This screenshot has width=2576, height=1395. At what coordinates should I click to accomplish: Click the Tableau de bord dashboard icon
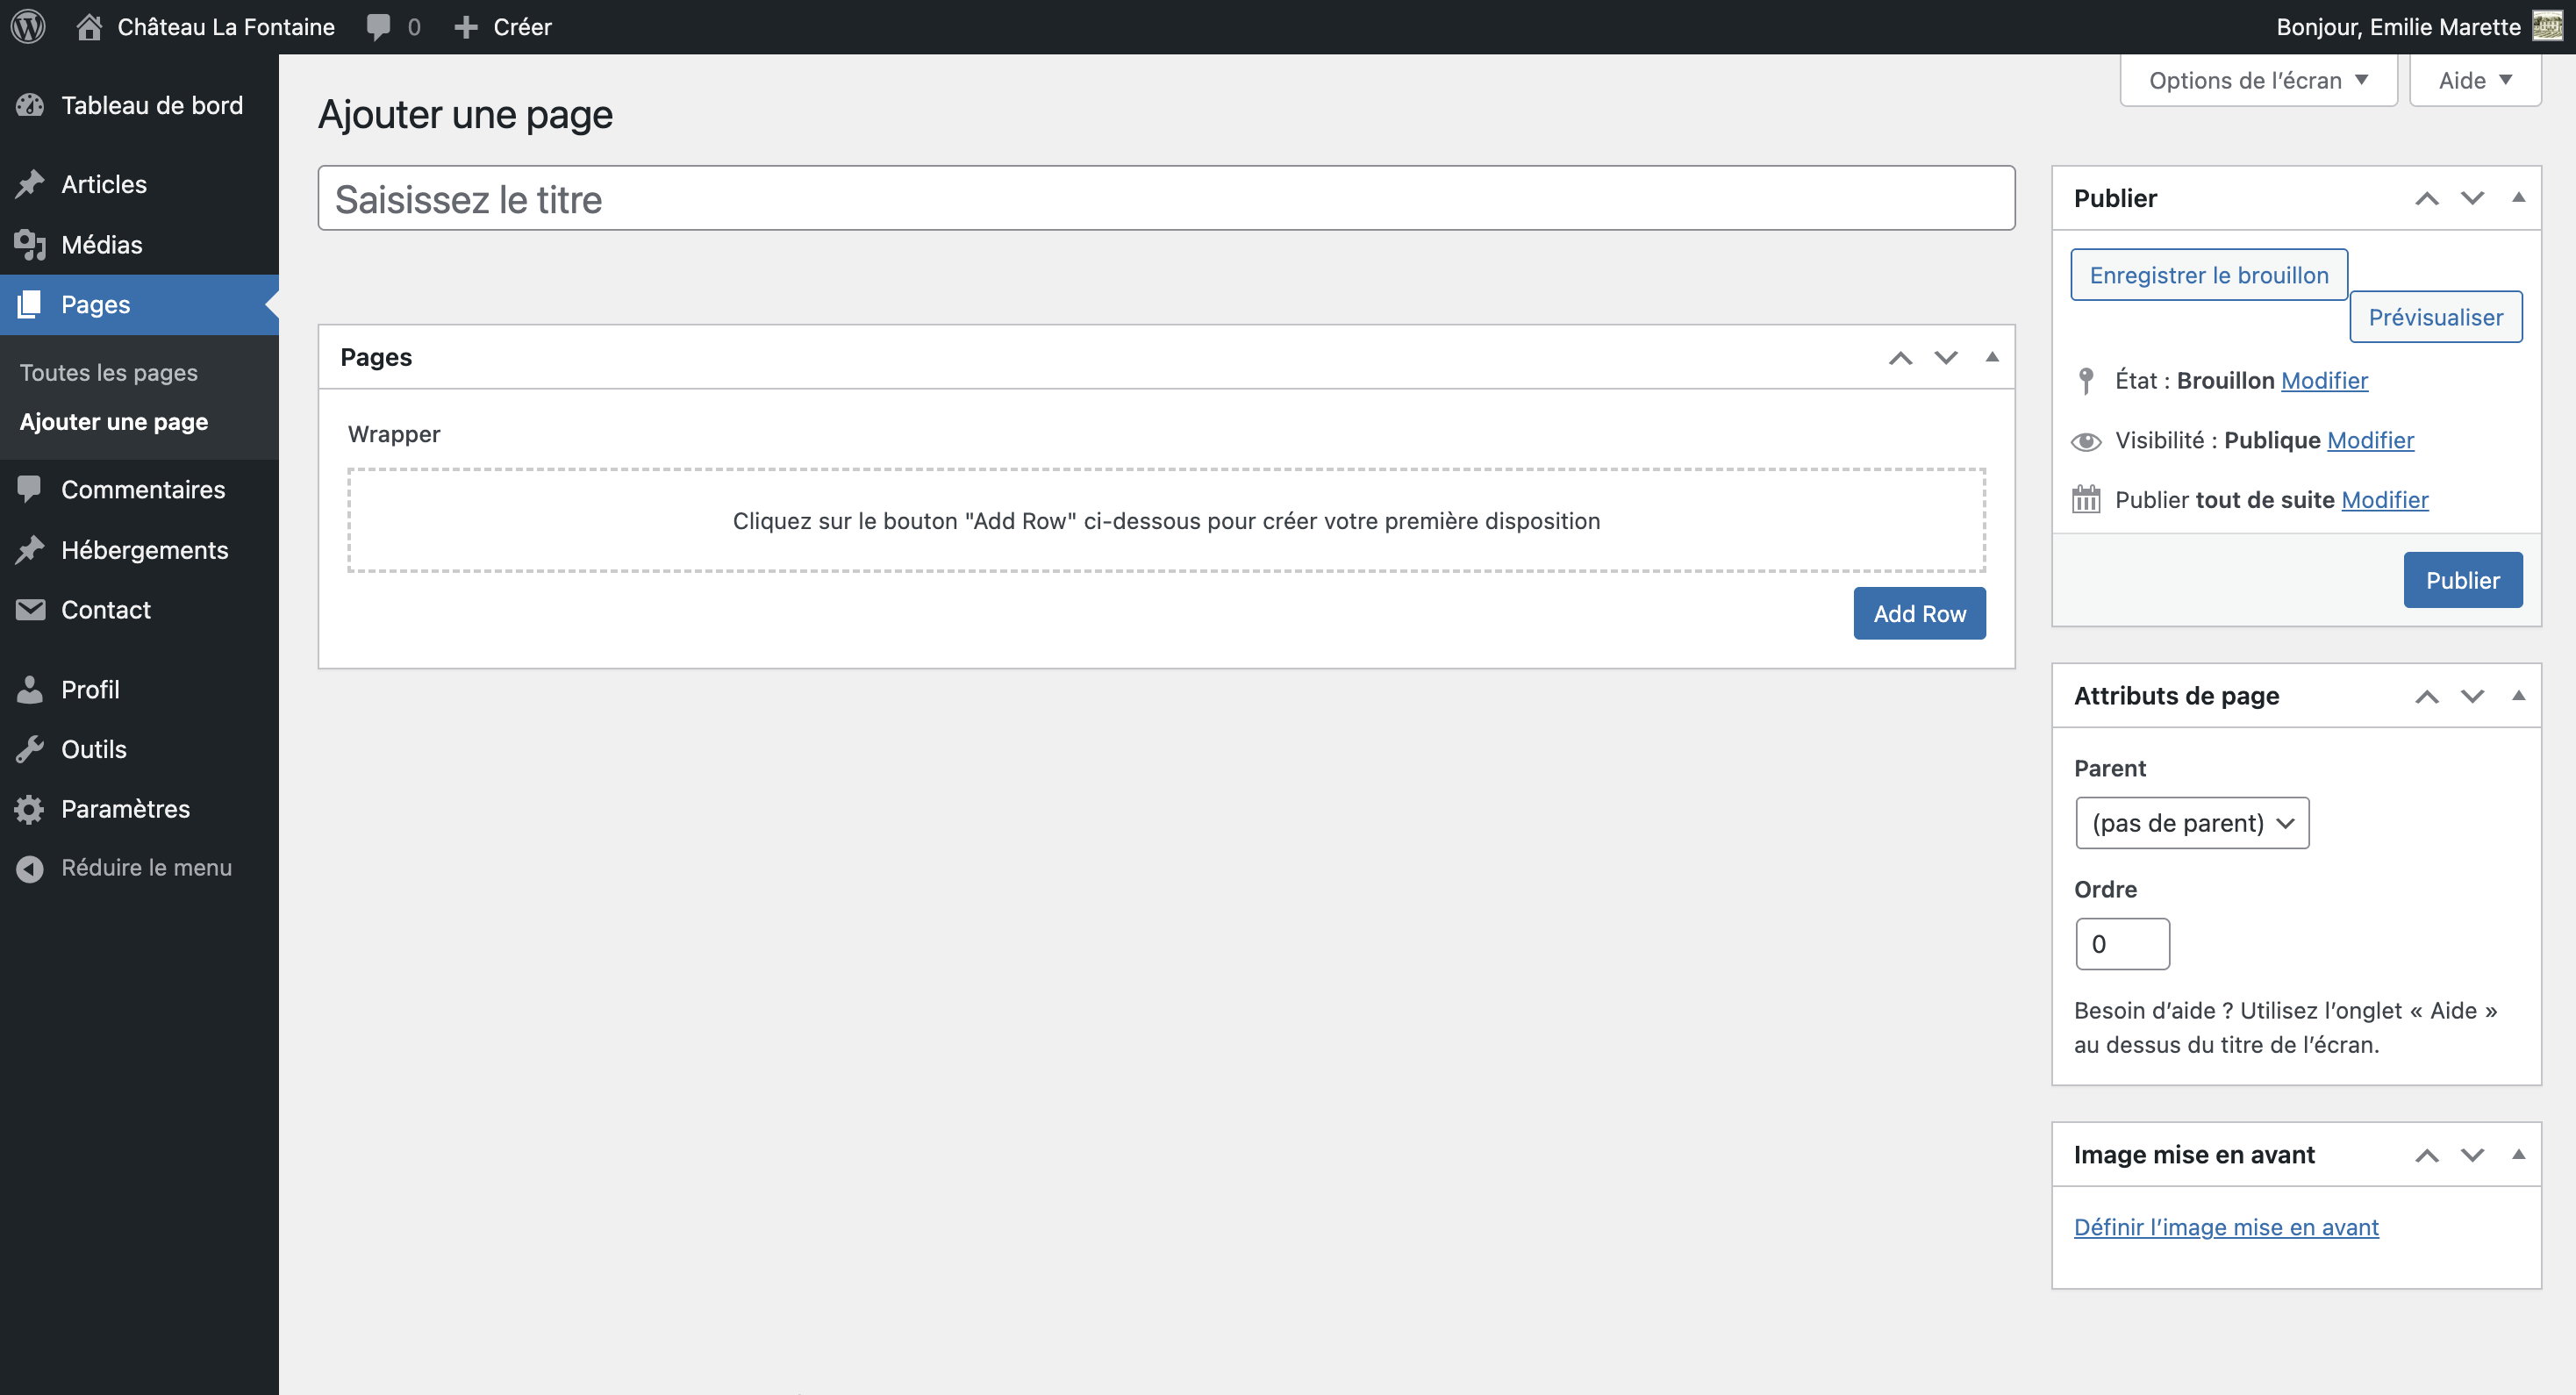coord(31,104)
